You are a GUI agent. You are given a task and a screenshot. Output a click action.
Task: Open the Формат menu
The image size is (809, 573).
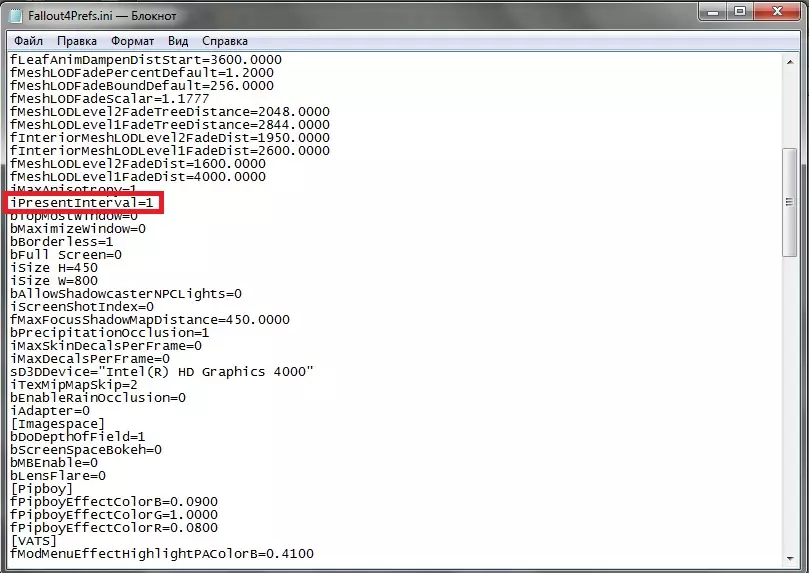pyautogui.click(x=133, y=41)
